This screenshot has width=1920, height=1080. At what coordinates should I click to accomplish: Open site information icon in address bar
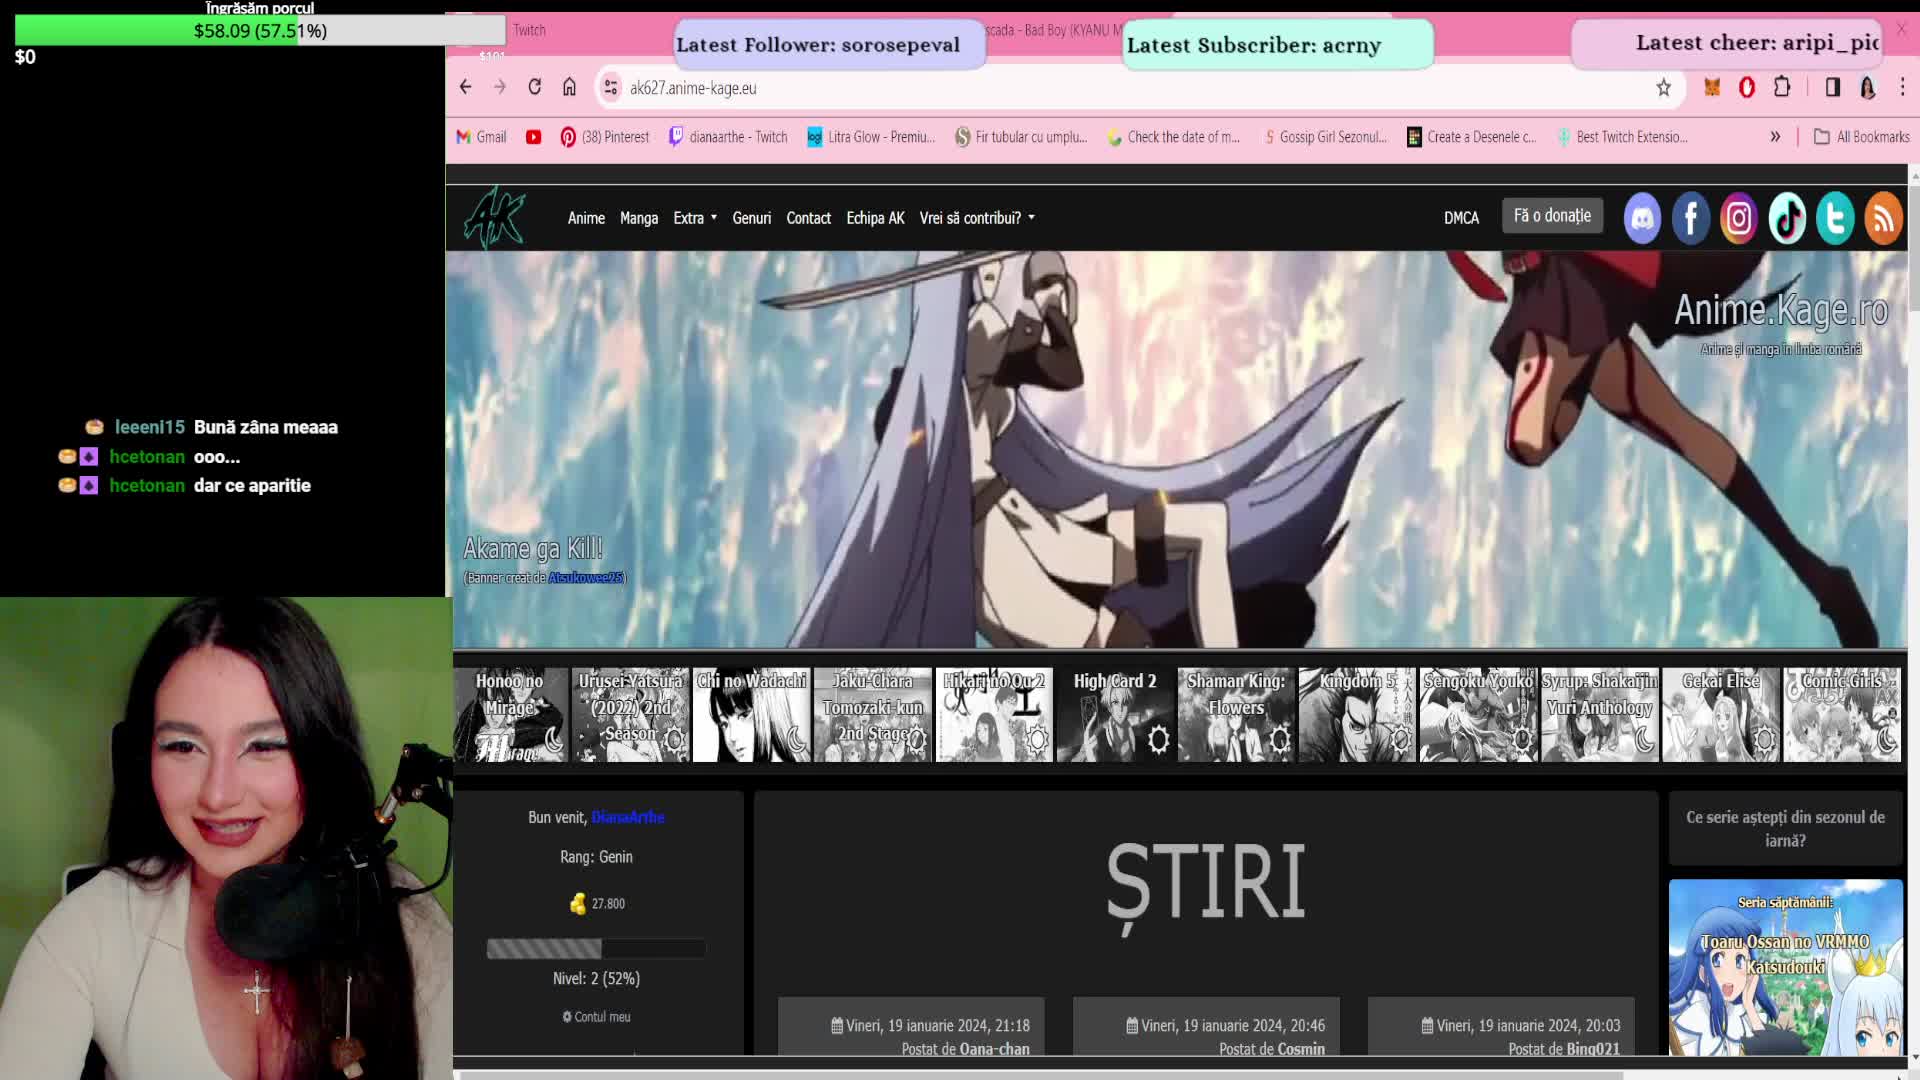pos(610,88)
